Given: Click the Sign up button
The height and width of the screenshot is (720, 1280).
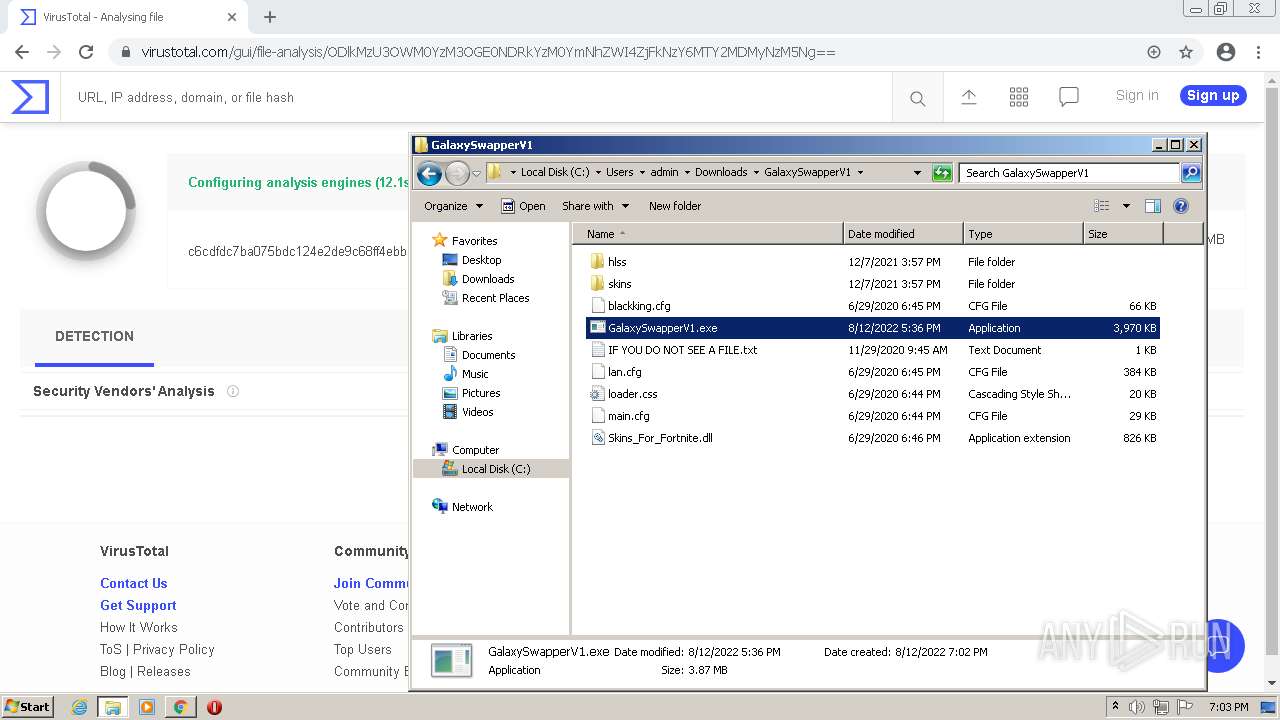Looking at the screenshot, I should [1213, 95].
